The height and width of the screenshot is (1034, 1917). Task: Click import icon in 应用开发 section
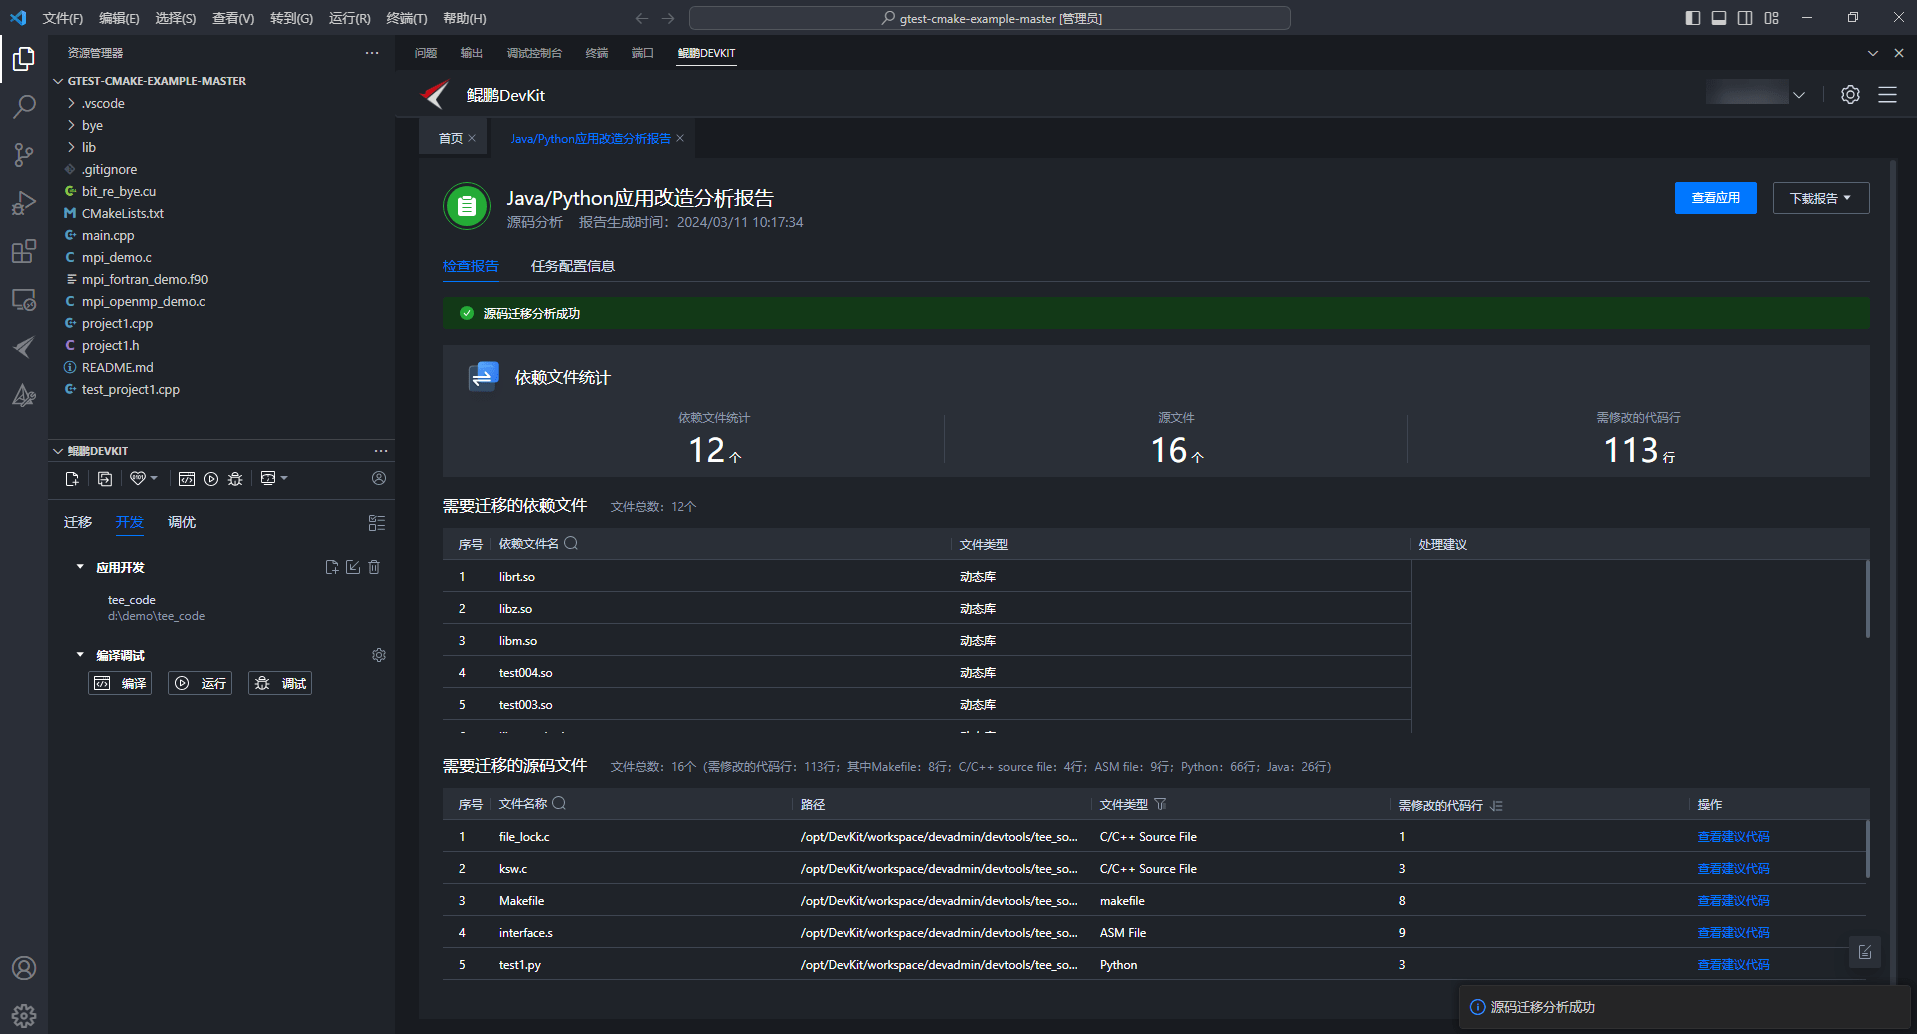tap(353, 567)
